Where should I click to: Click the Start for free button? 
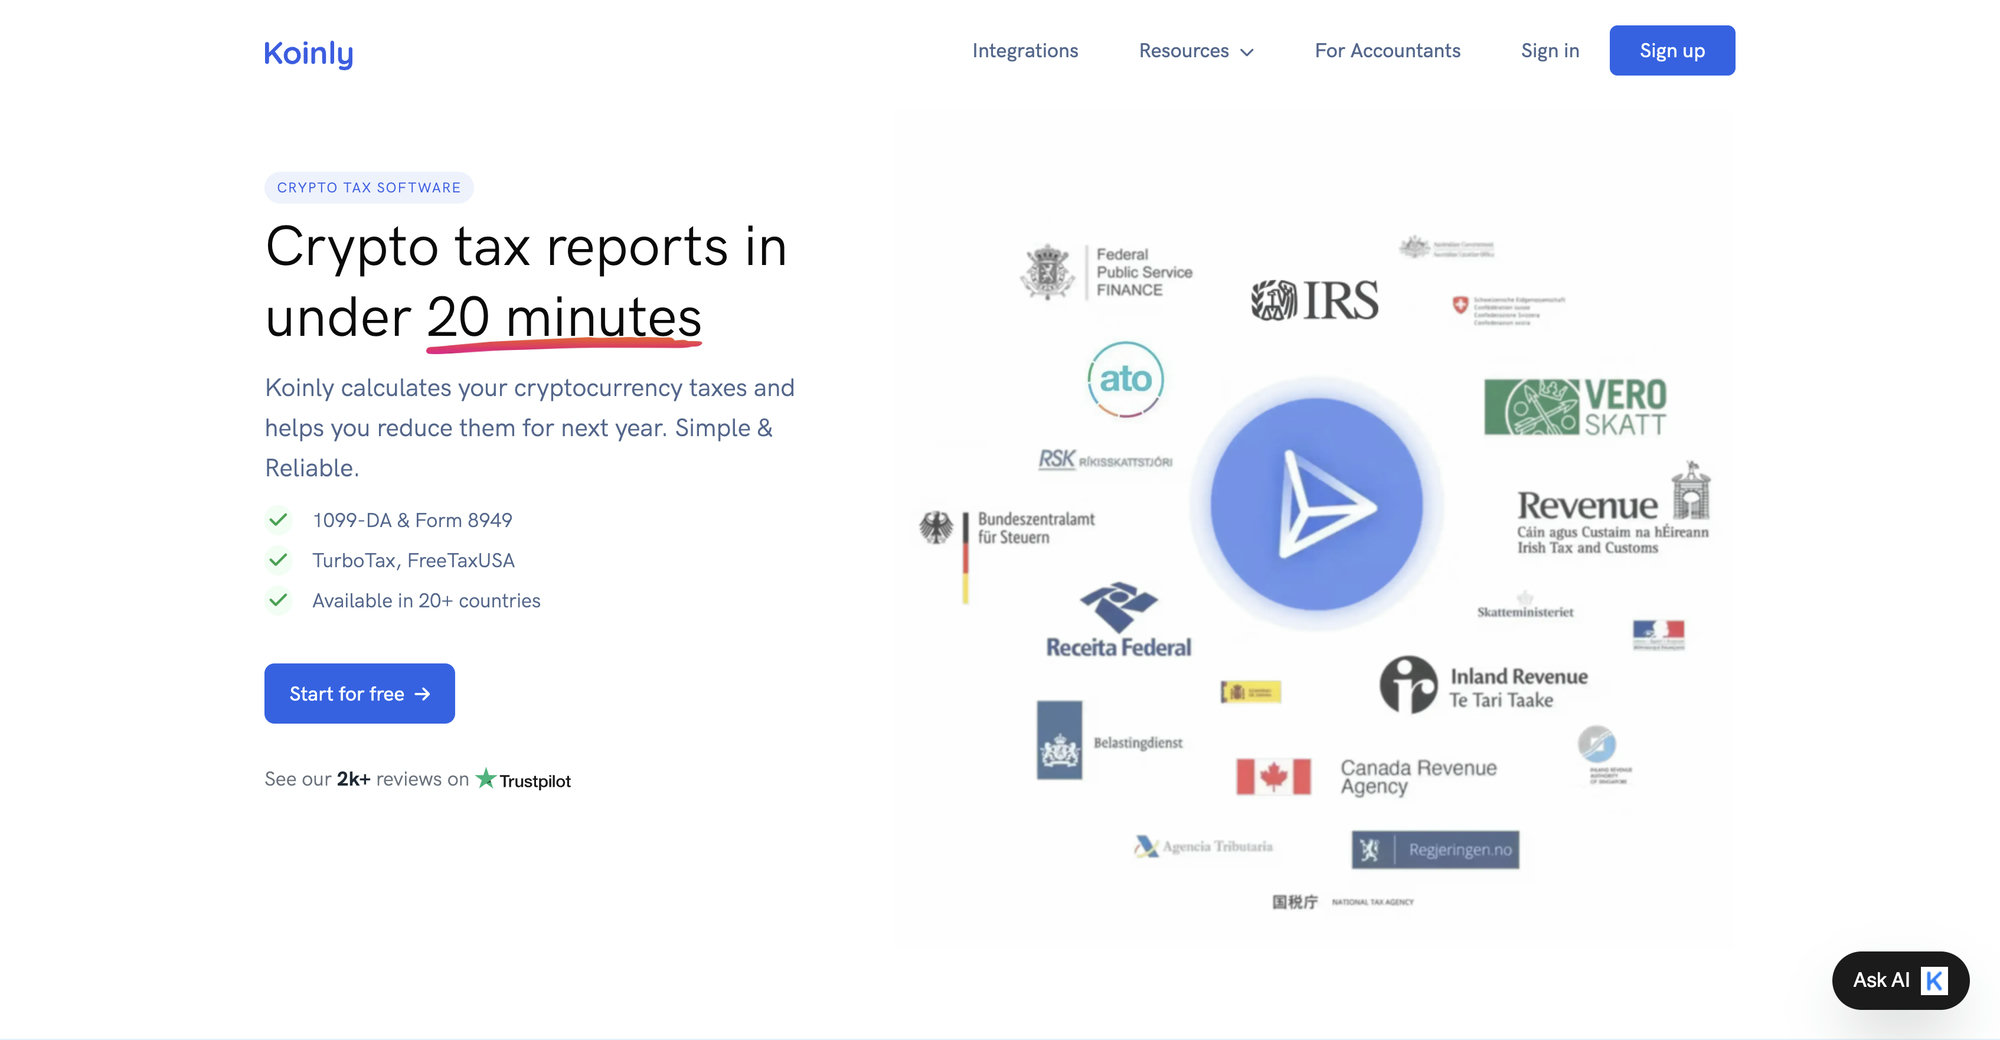click(x=359, y=693)
